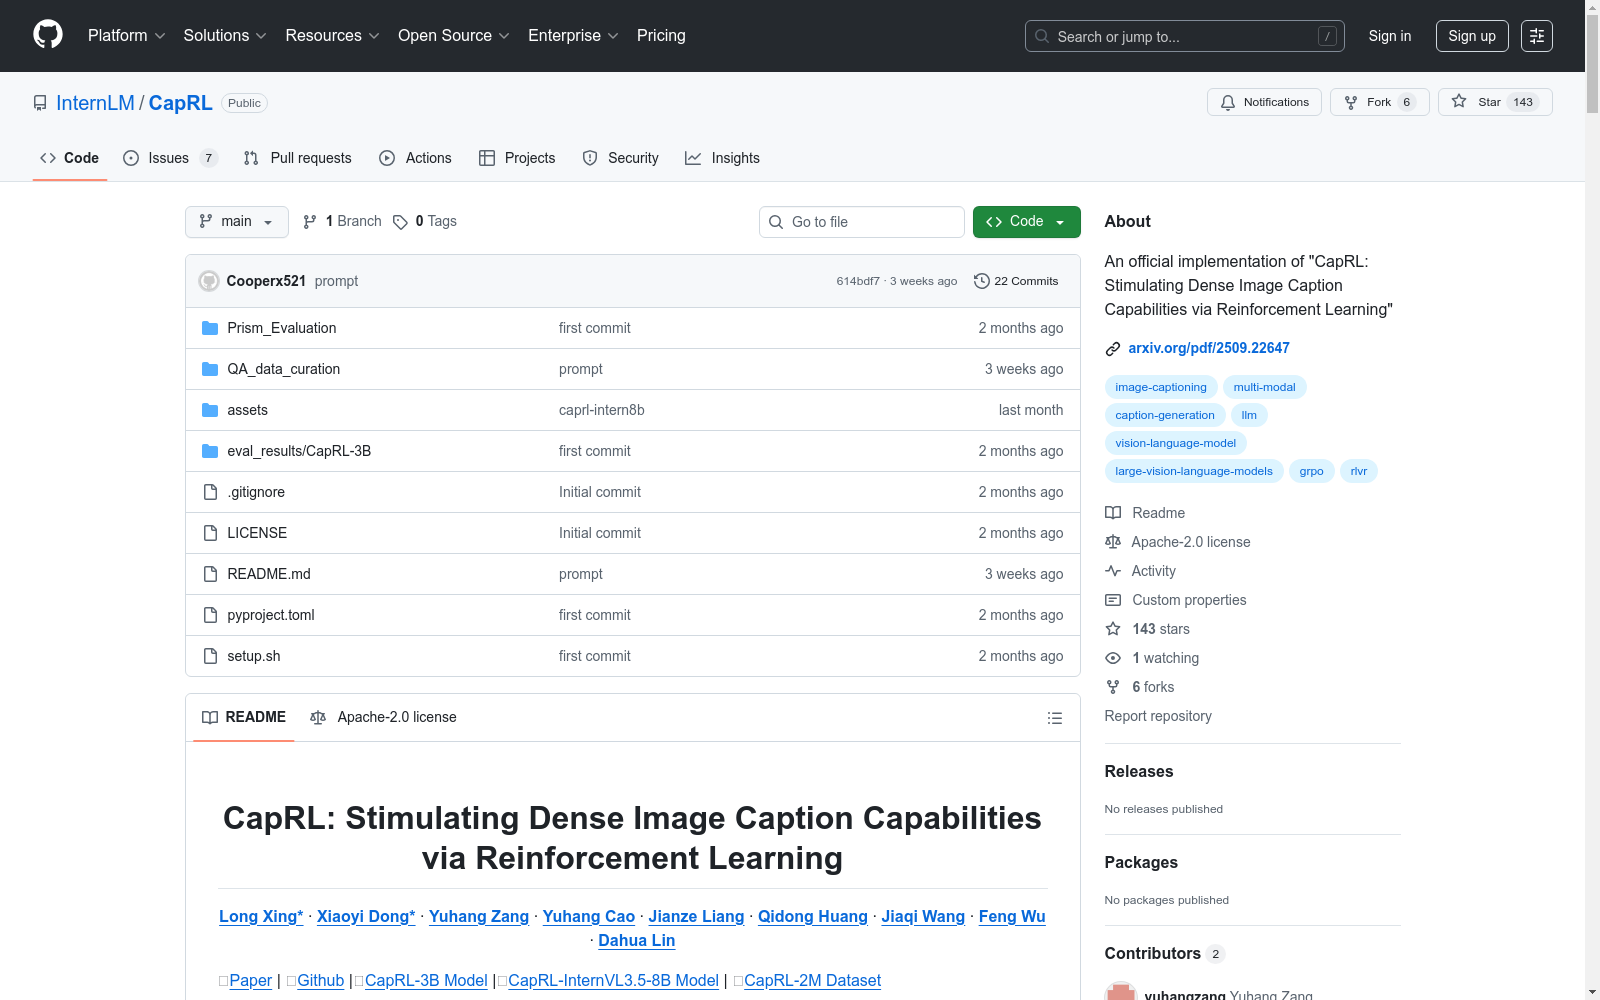The image size is (1600, 1000).
Task: Open the README.md file
Action: [269, 574]
